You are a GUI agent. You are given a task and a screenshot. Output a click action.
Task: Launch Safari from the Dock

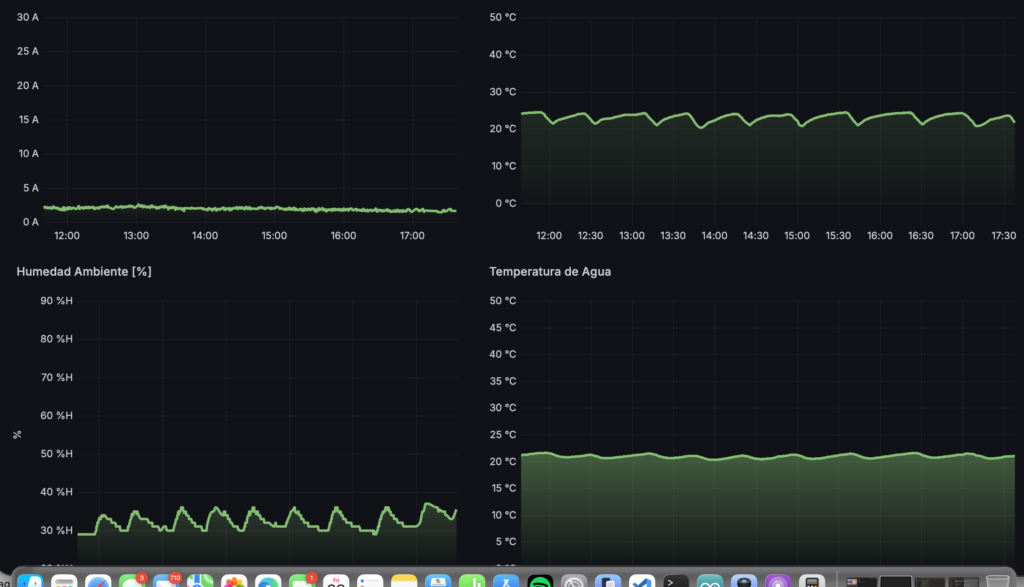click(x=98, y=580)
